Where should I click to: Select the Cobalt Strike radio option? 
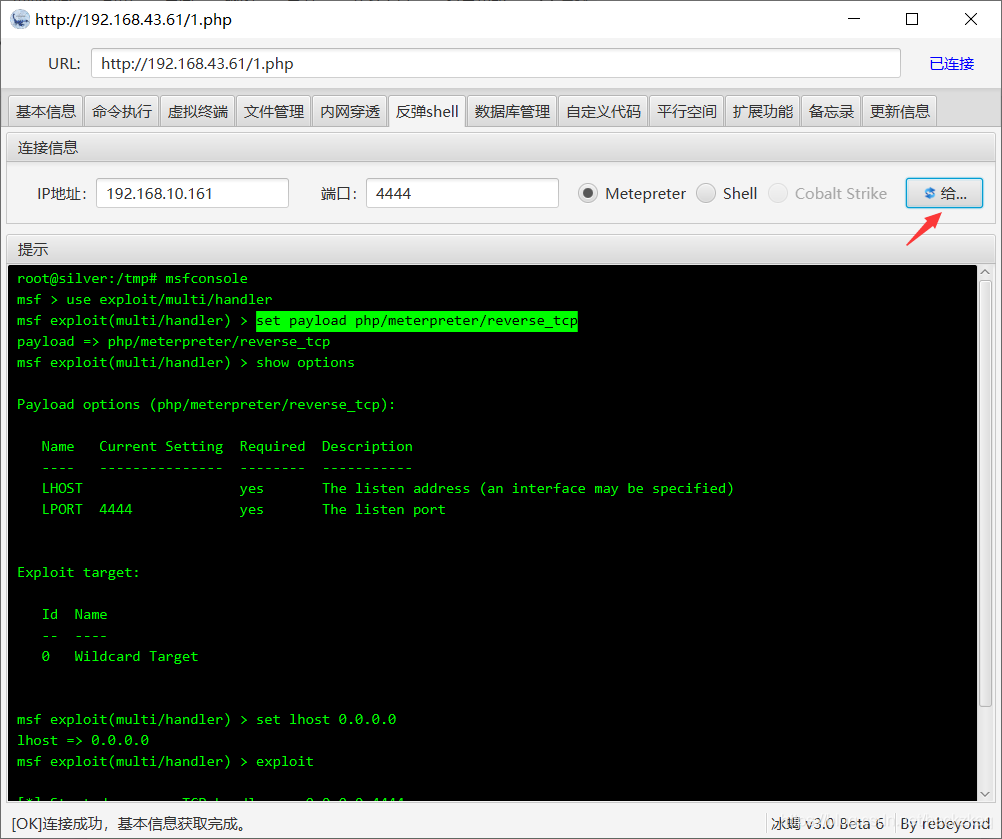point(828,193)
